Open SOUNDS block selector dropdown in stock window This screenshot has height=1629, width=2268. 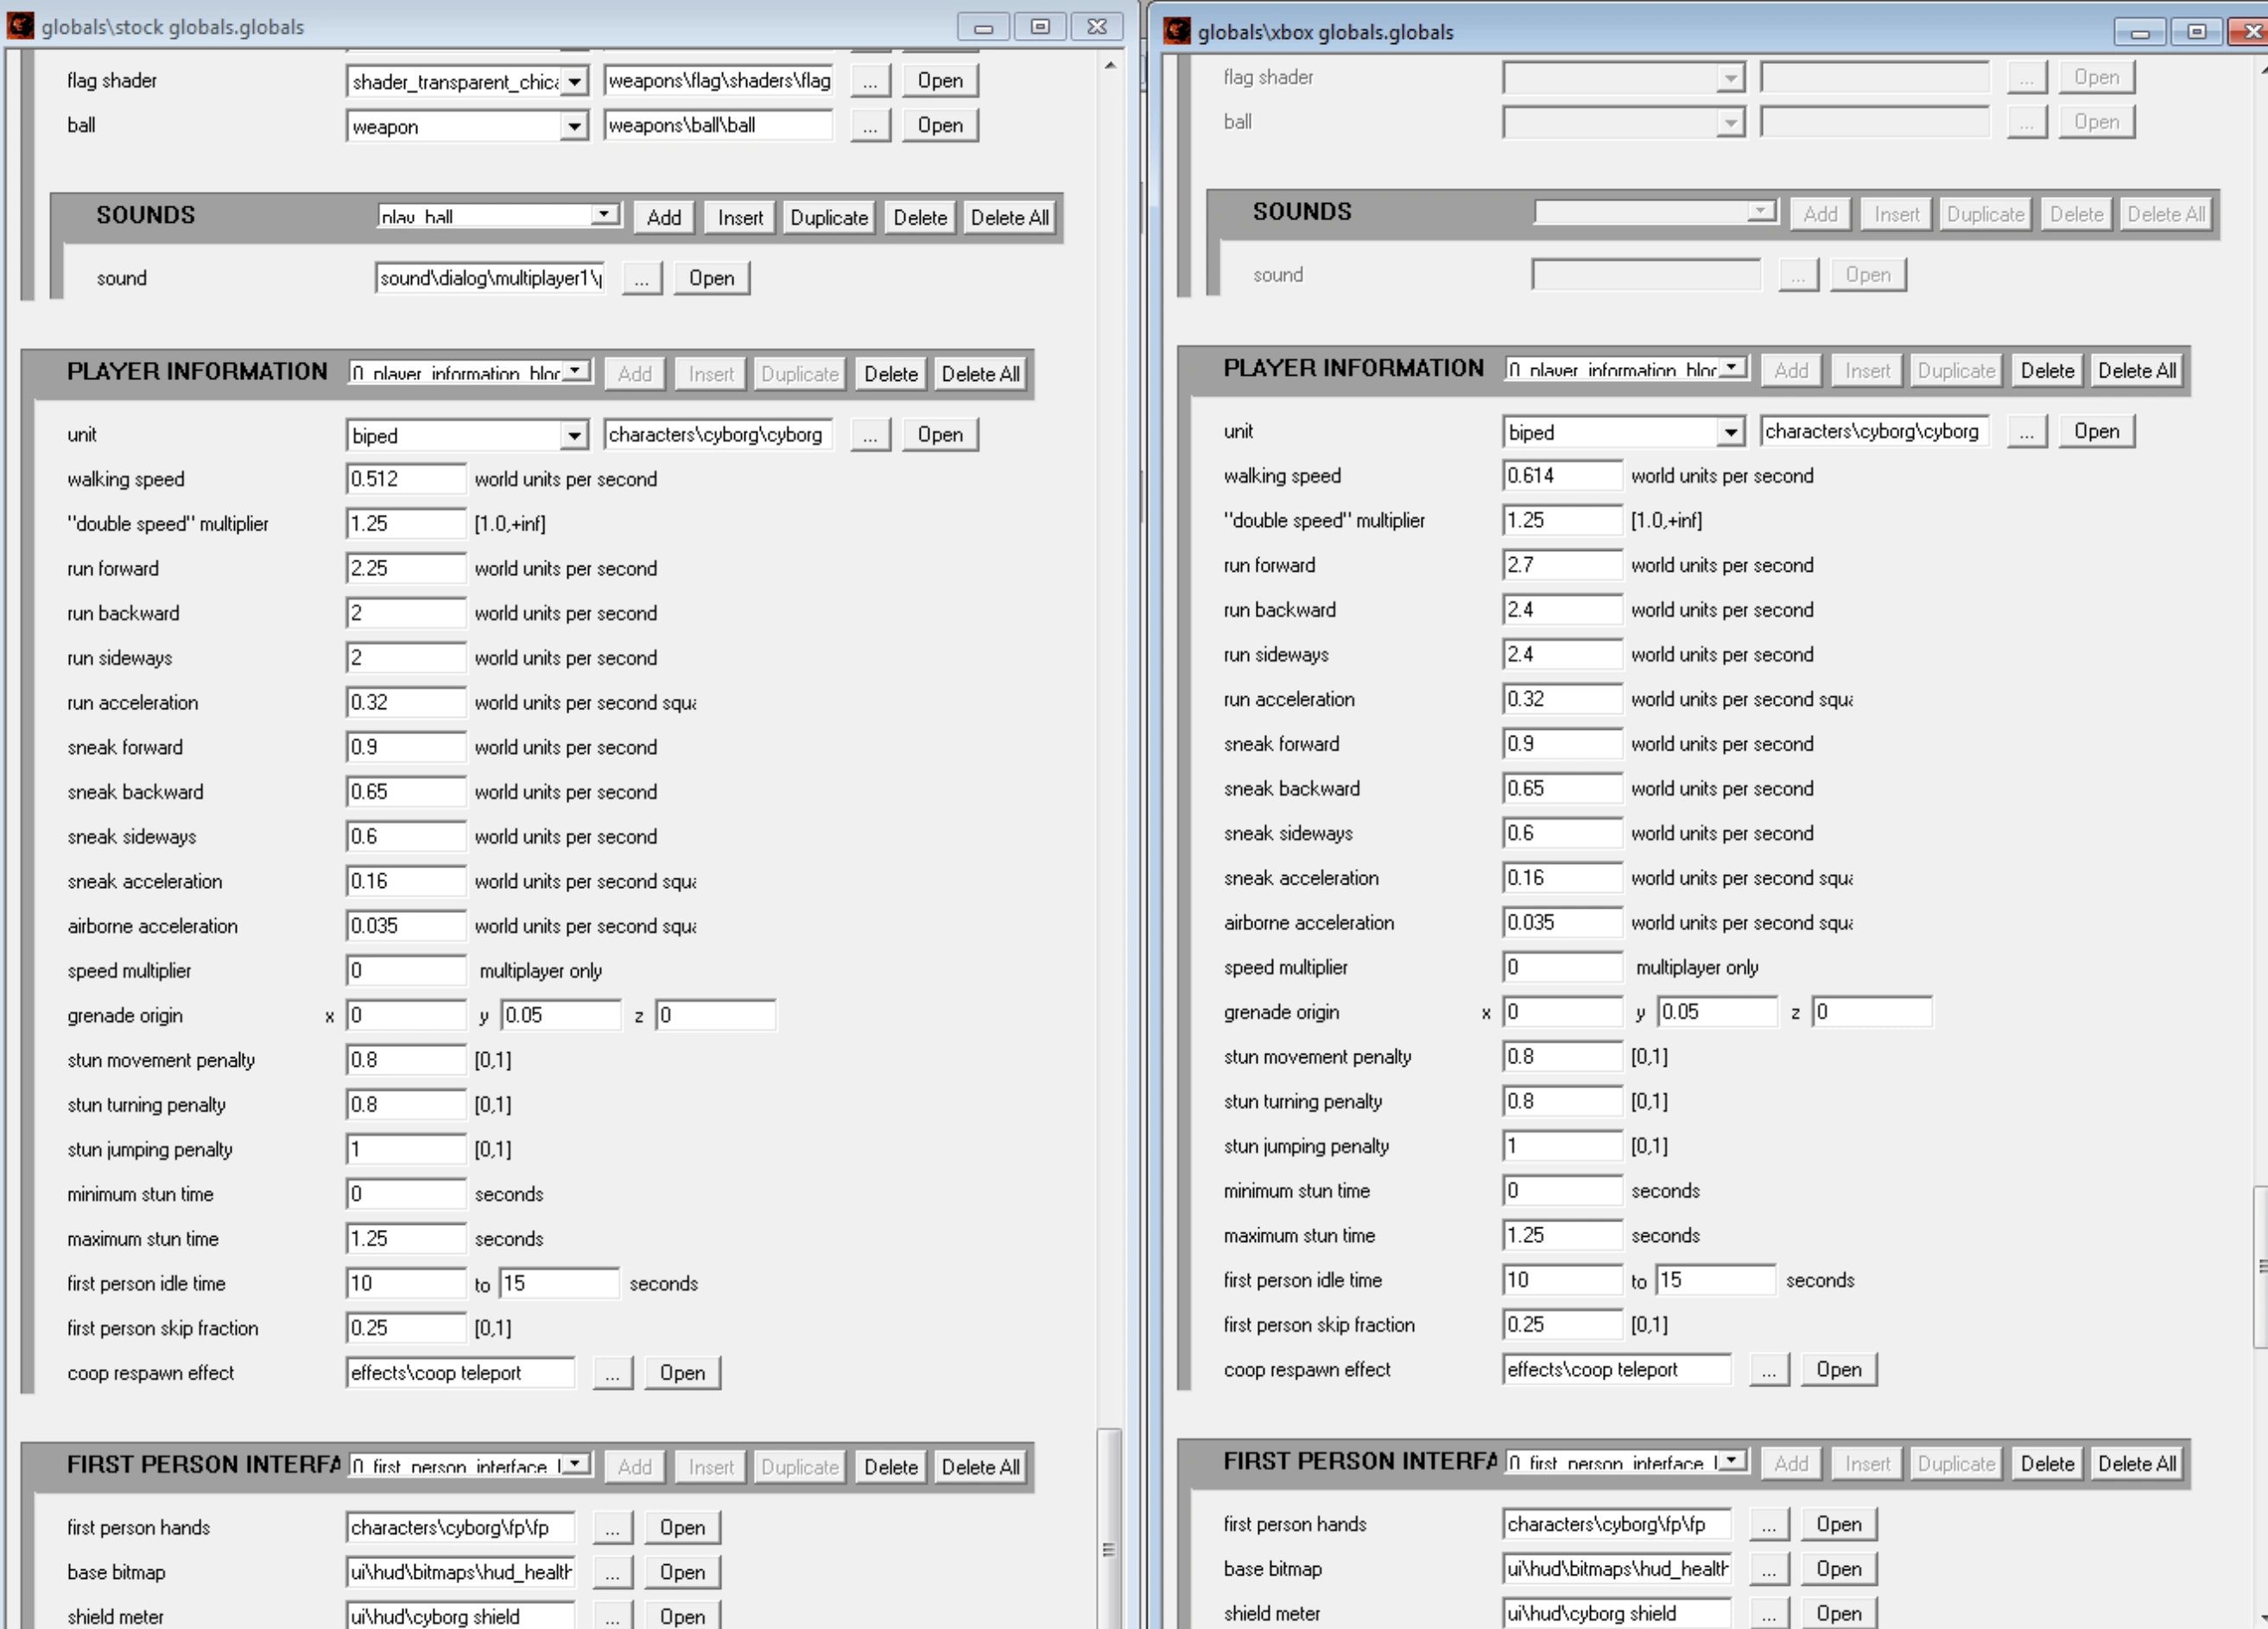pyautogui.click(x=603, y=216)
